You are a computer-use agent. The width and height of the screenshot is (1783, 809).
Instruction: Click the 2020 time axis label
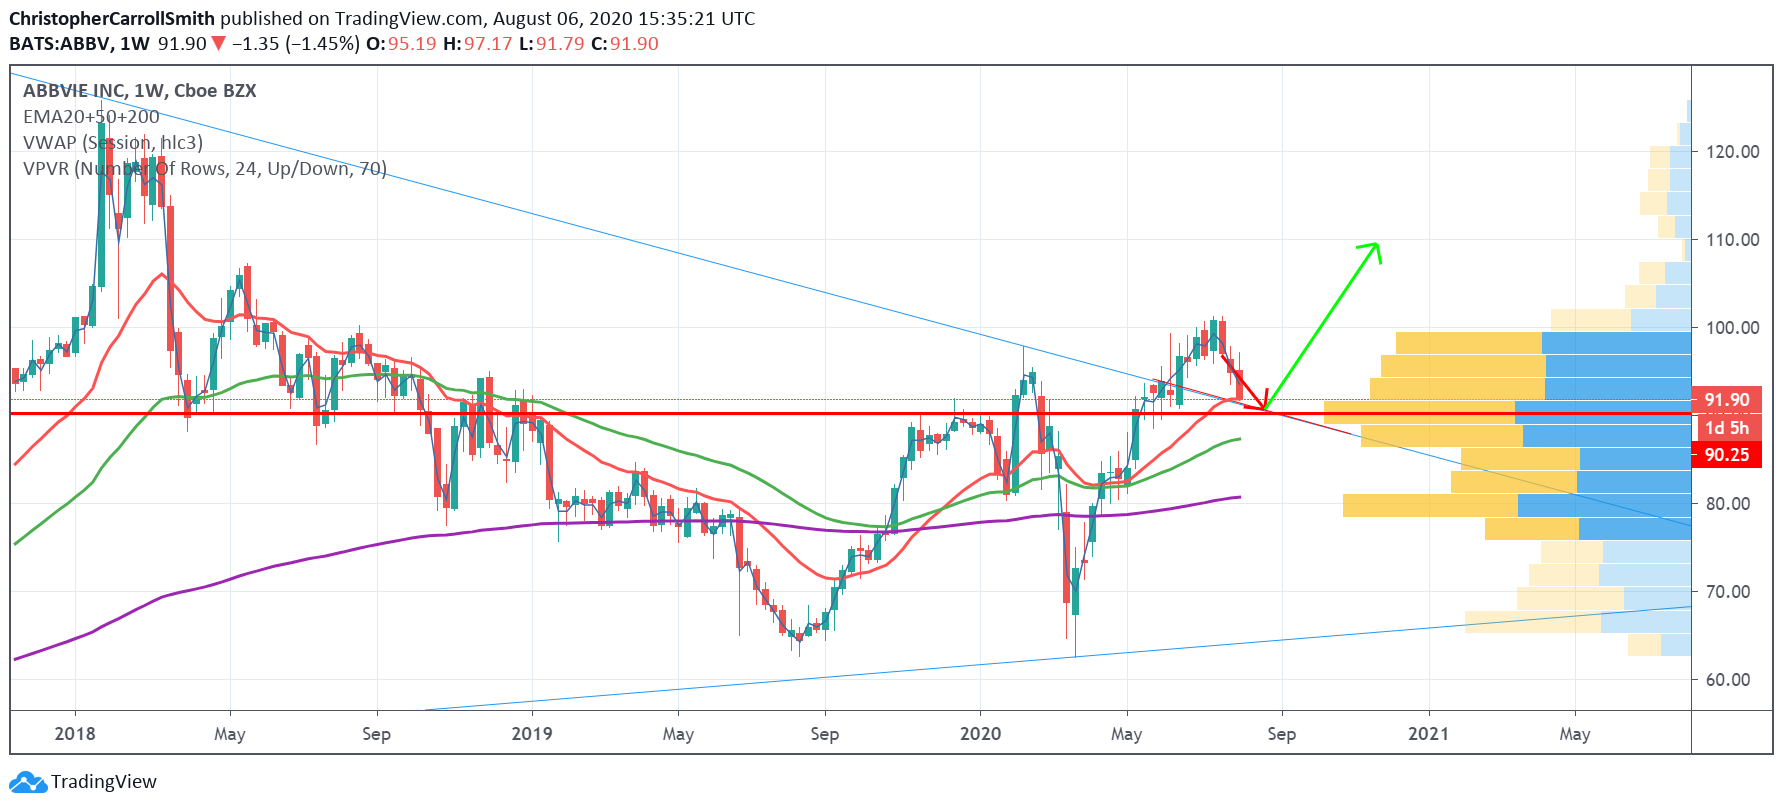(980, 734)
